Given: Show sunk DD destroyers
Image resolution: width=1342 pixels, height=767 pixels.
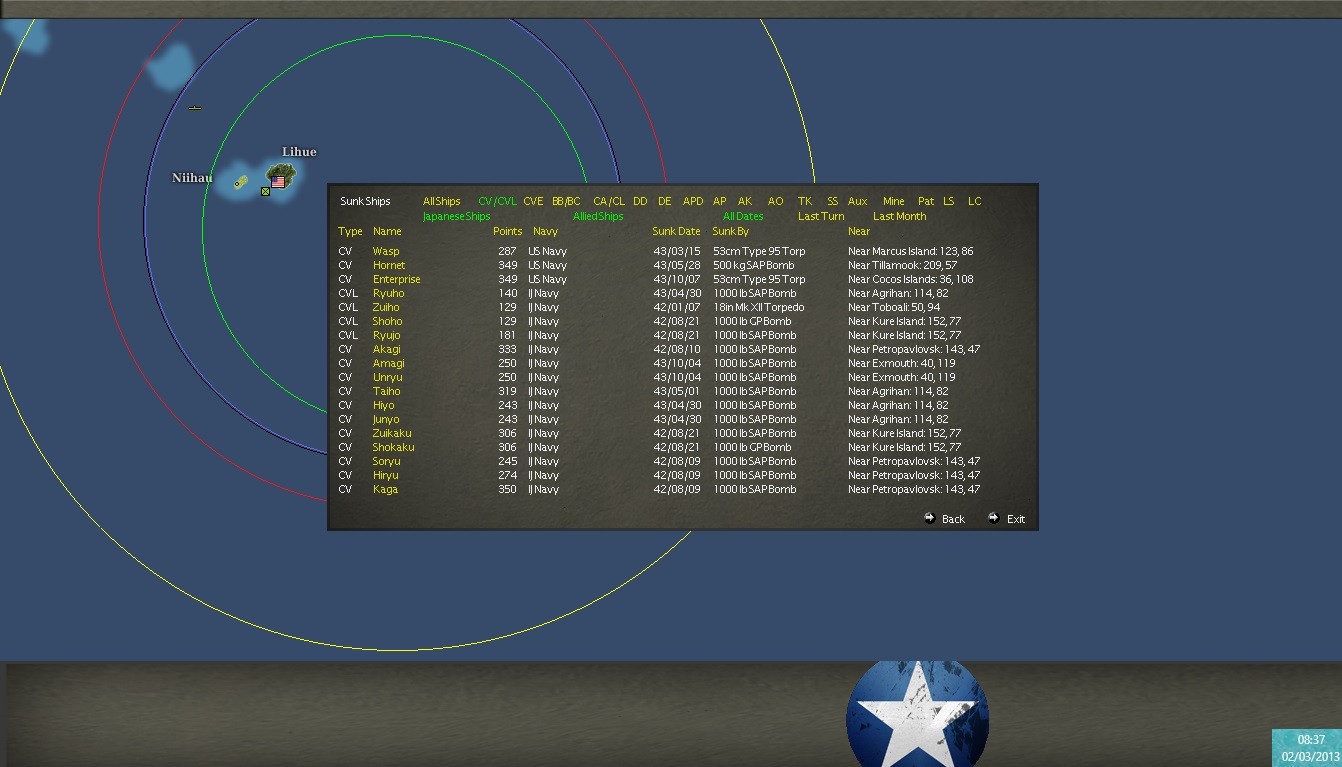Looking at the screenshot, I should (640, 201).
